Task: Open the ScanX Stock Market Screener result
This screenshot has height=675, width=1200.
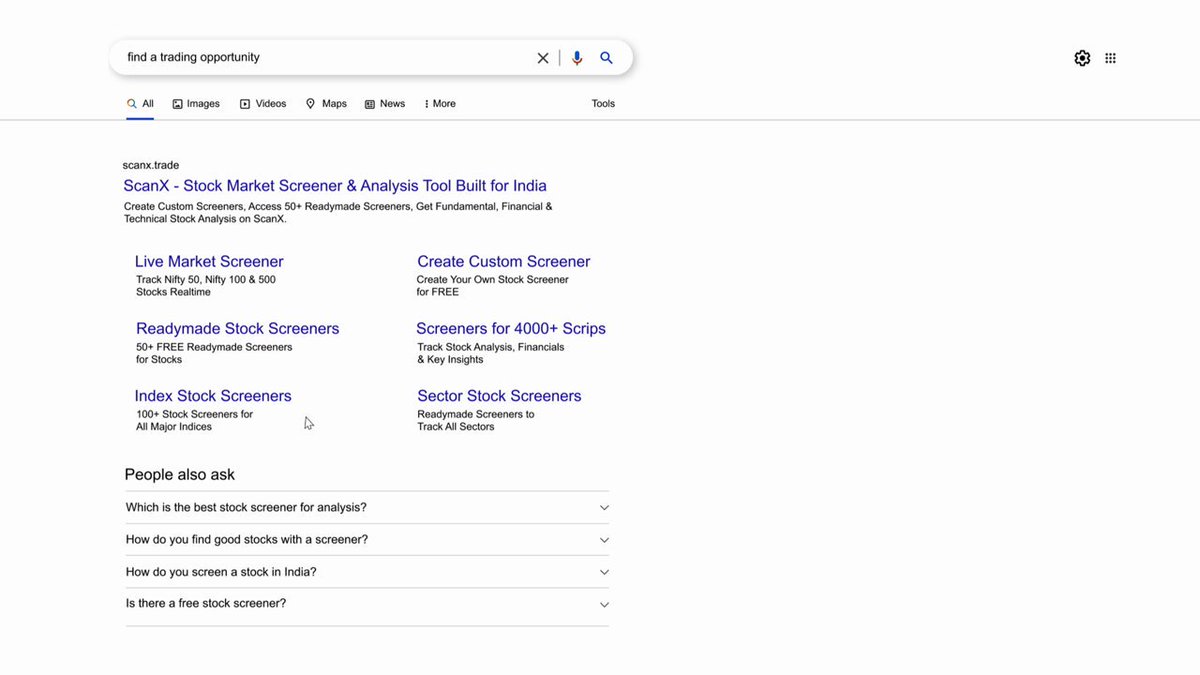Action: pyautogui.click(x=335, y=186)
